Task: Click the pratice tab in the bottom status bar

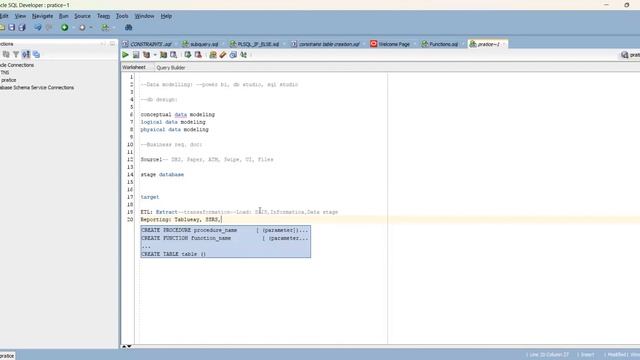Action: point(7,356)
